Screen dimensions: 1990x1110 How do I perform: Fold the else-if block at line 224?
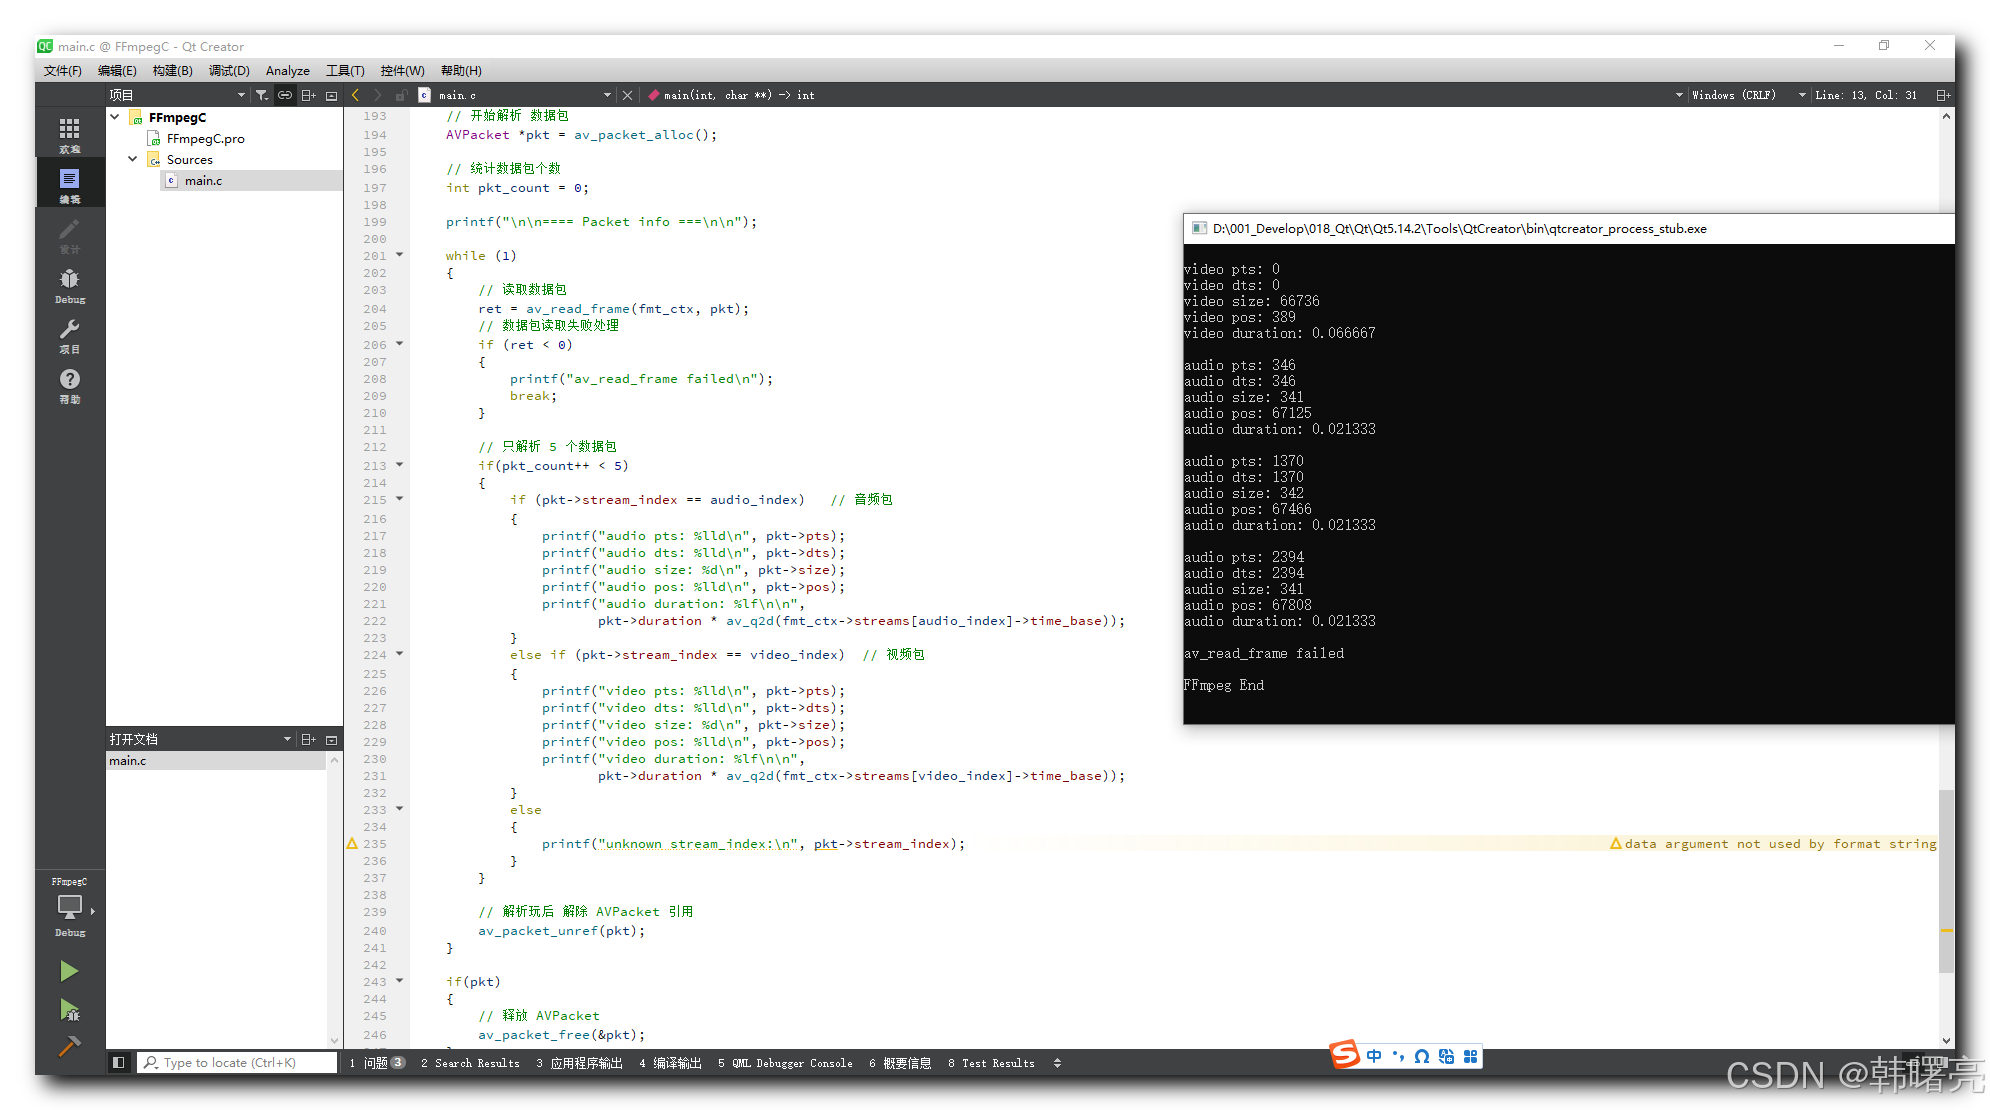click(x=399, y=653)
